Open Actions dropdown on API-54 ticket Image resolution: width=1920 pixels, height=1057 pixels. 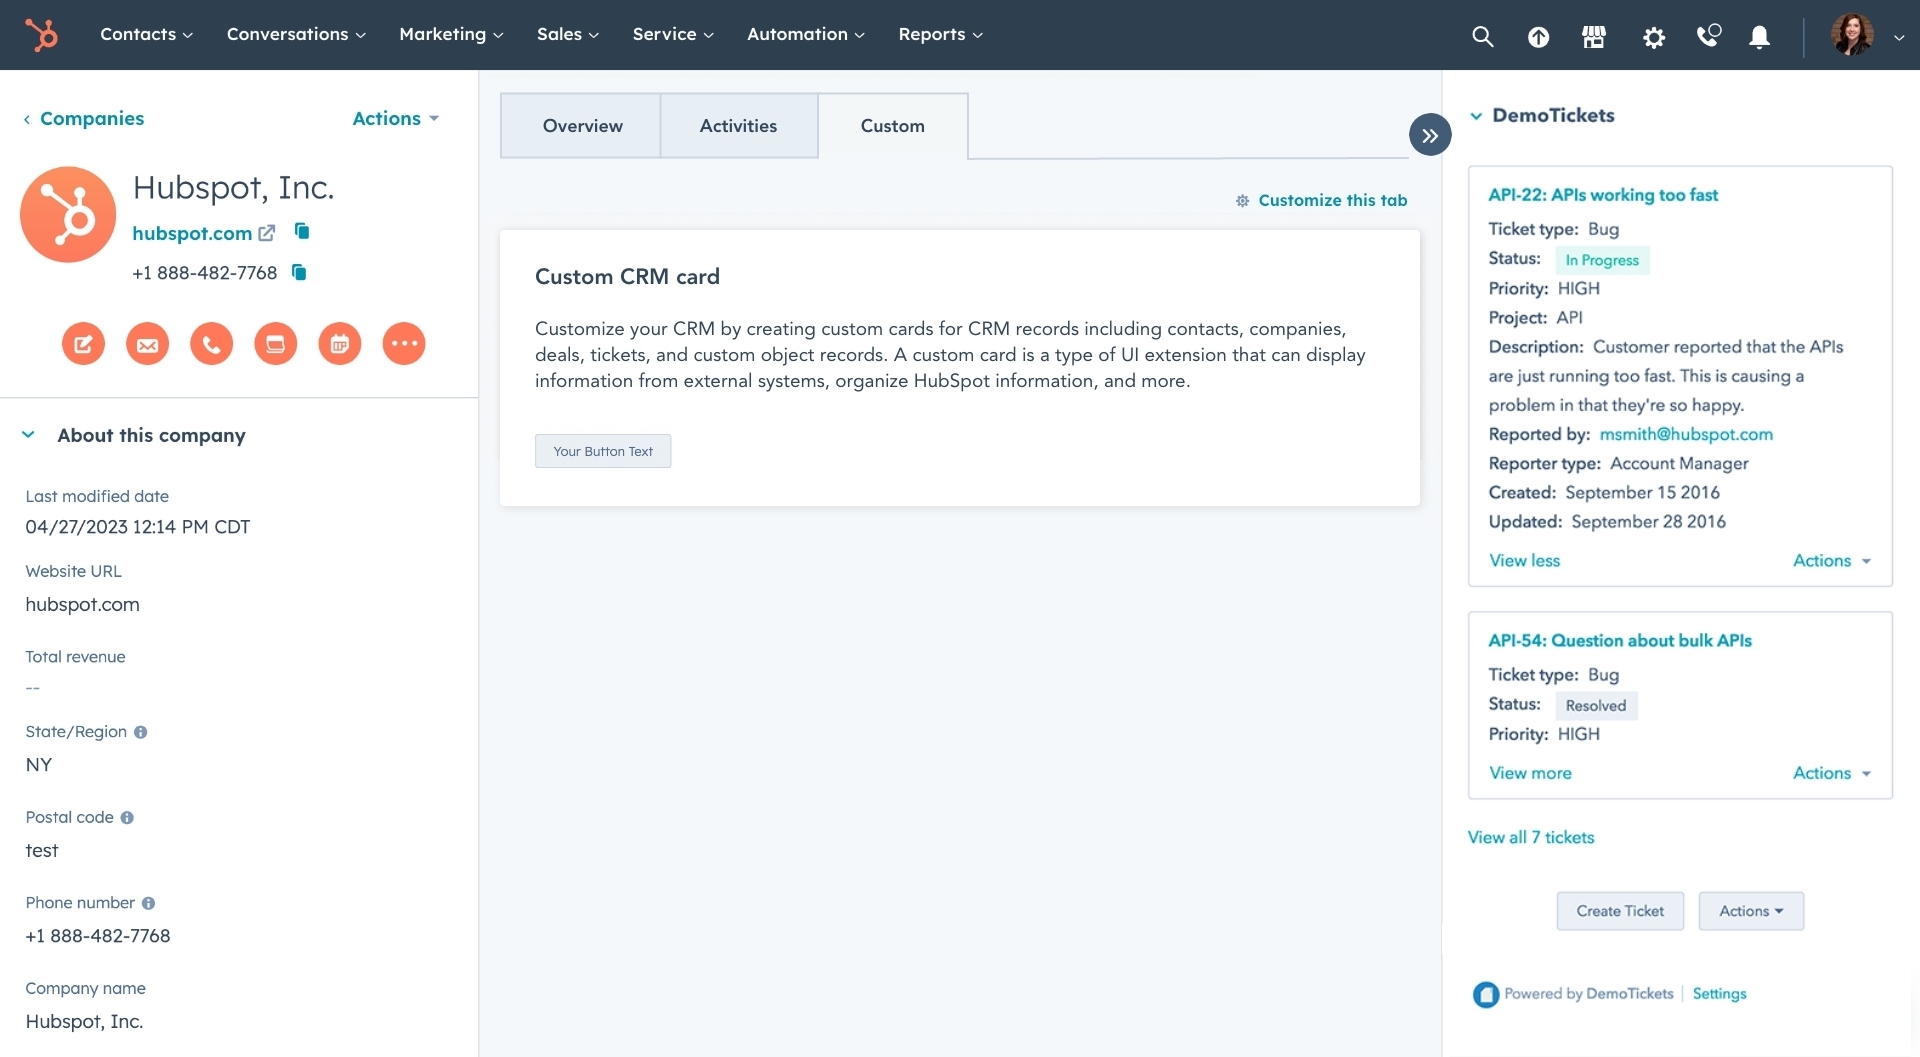pos(1832,773)
